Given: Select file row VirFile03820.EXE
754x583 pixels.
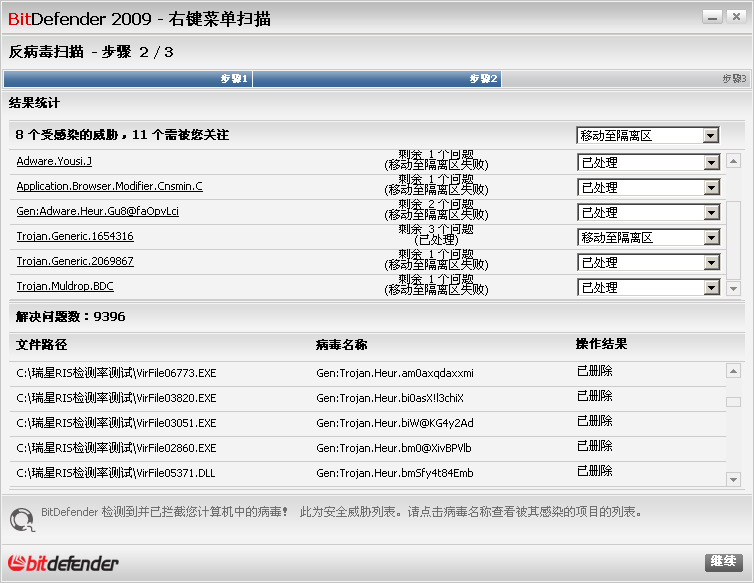Looking at the screenshot, I should coord(367,398).
